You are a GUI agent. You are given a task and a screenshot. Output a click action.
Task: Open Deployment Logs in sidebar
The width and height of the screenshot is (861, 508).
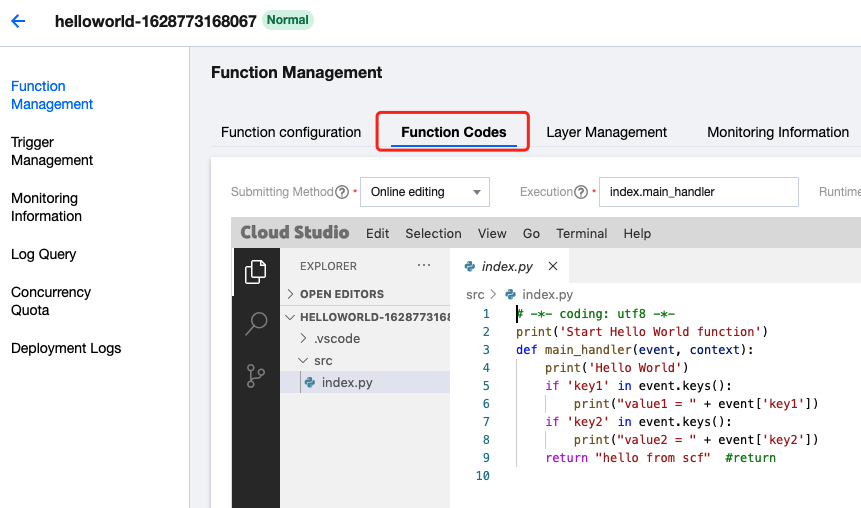(66, 348)
